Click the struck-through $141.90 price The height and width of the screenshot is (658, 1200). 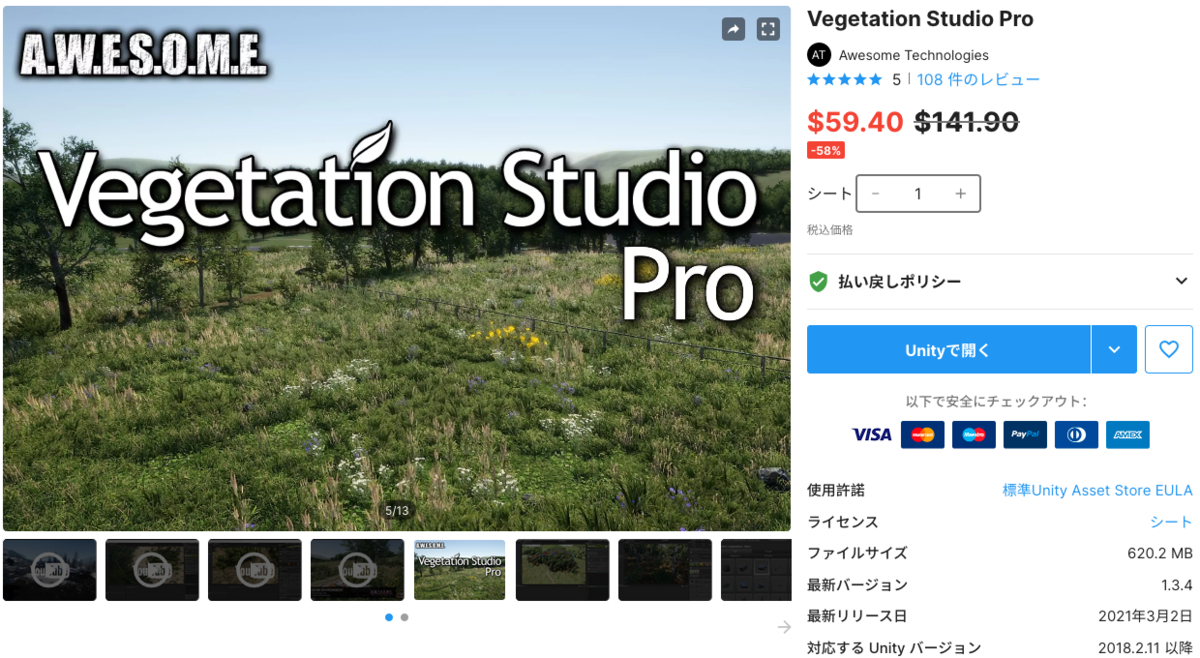pyautogui.click(x=967, y=122)
